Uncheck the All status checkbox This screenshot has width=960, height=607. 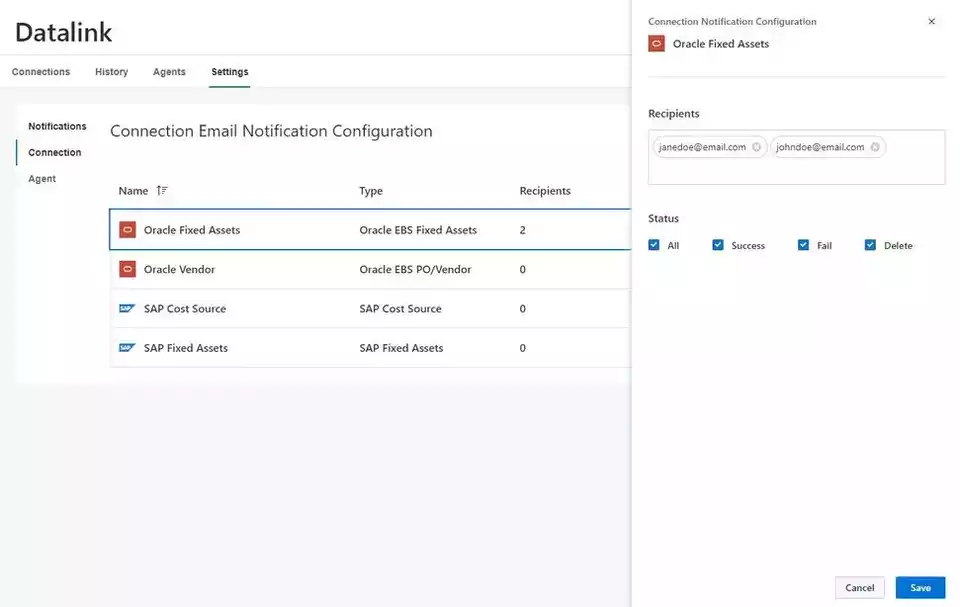(654, 245)
